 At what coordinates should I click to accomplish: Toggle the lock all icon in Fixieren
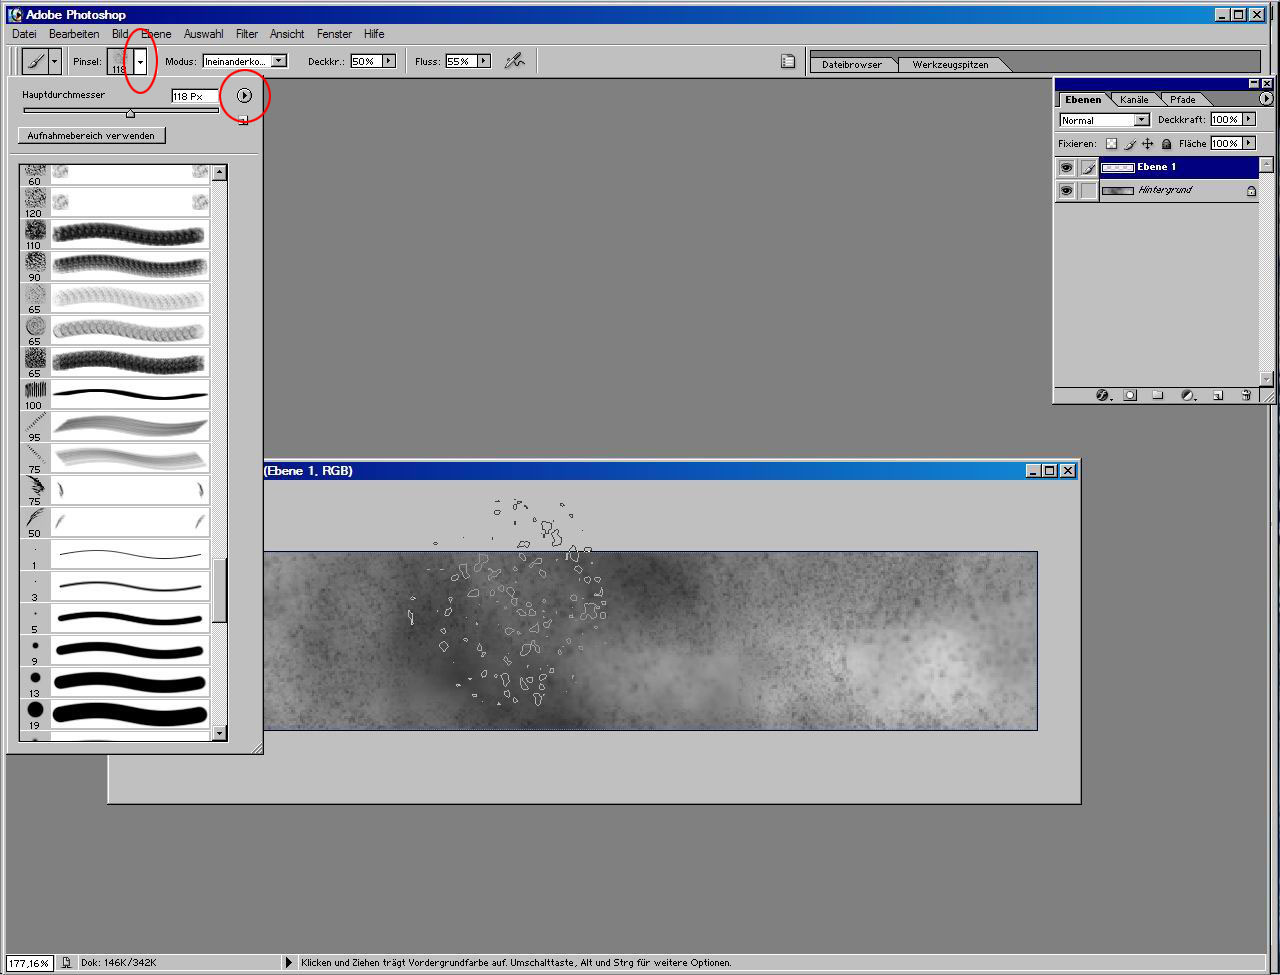pyautogui.click(x=1166, y=144)
